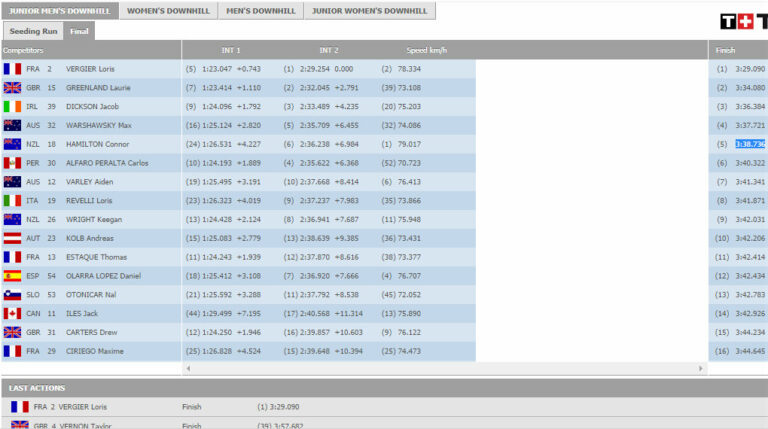This screenshot has width=768, height=429.
Task: Switch to the Women's Downhill tab
Action: coord(161,12)
